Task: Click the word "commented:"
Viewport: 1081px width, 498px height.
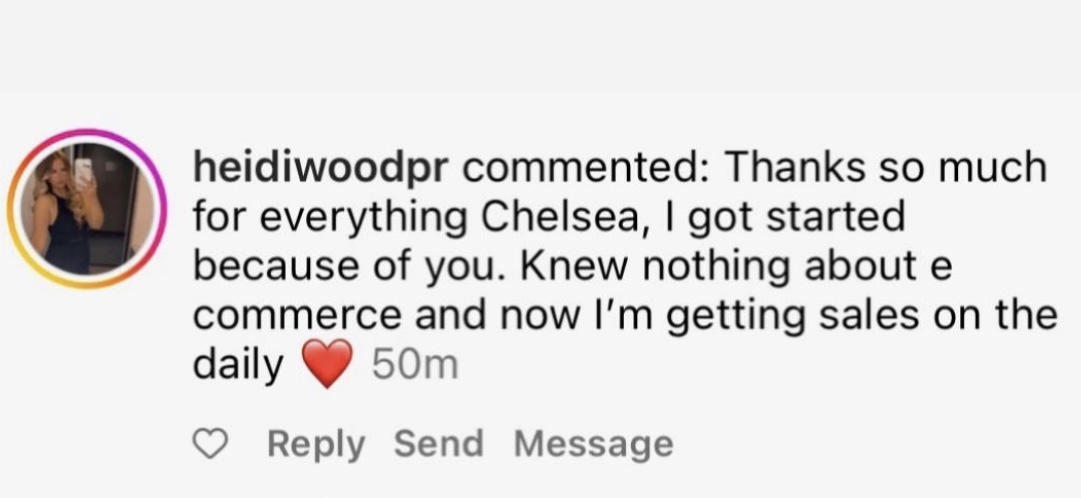Action: 585,168
